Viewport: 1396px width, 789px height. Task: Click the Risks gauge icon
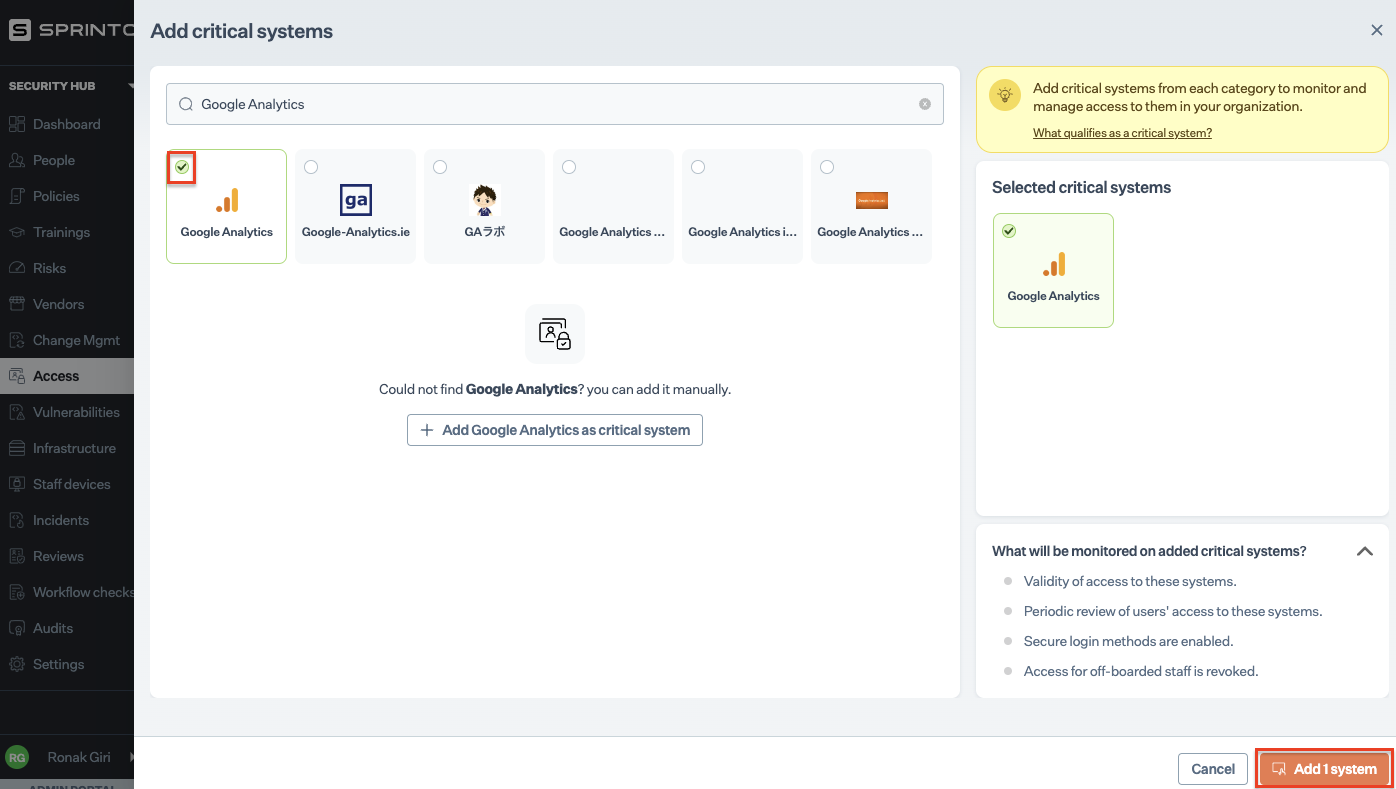point(16,268)
